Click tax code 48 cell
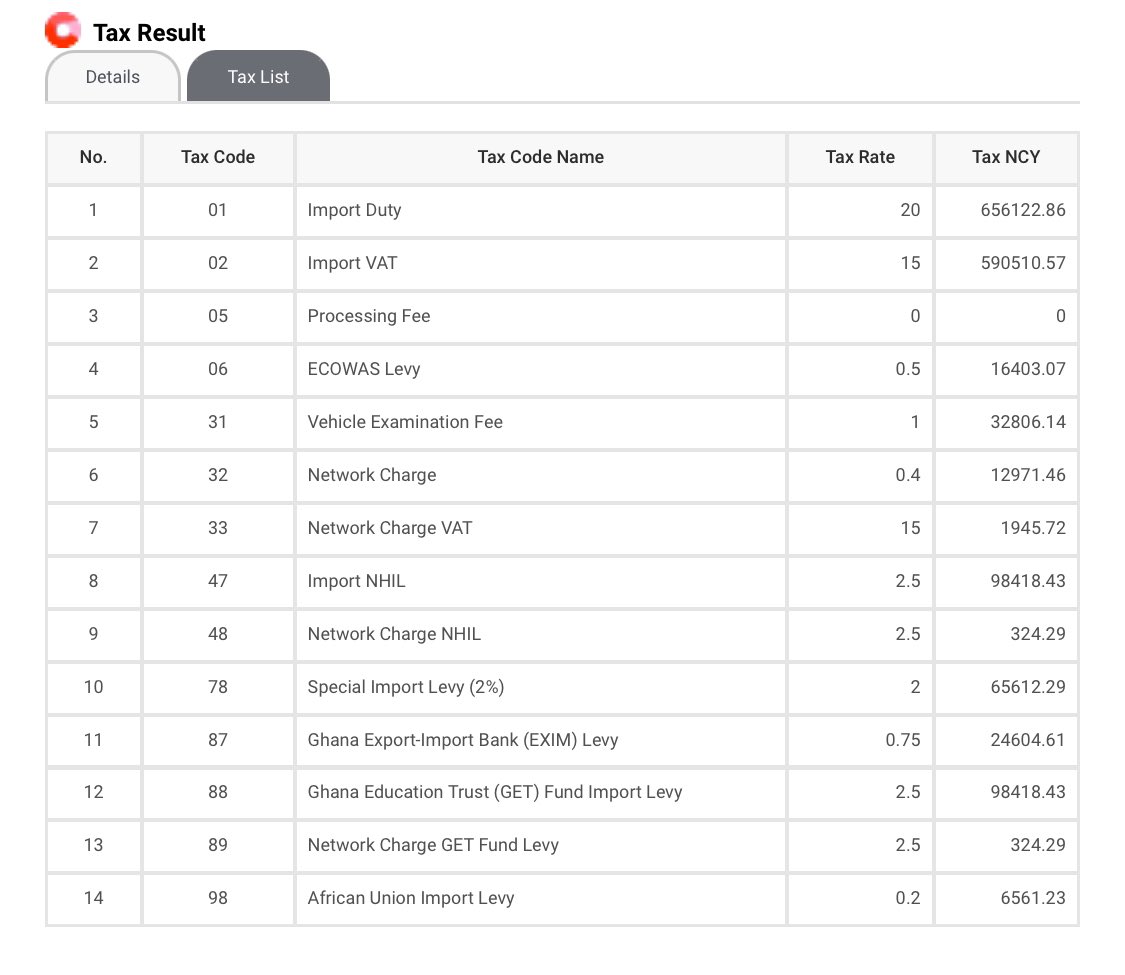 pos(218,634)
